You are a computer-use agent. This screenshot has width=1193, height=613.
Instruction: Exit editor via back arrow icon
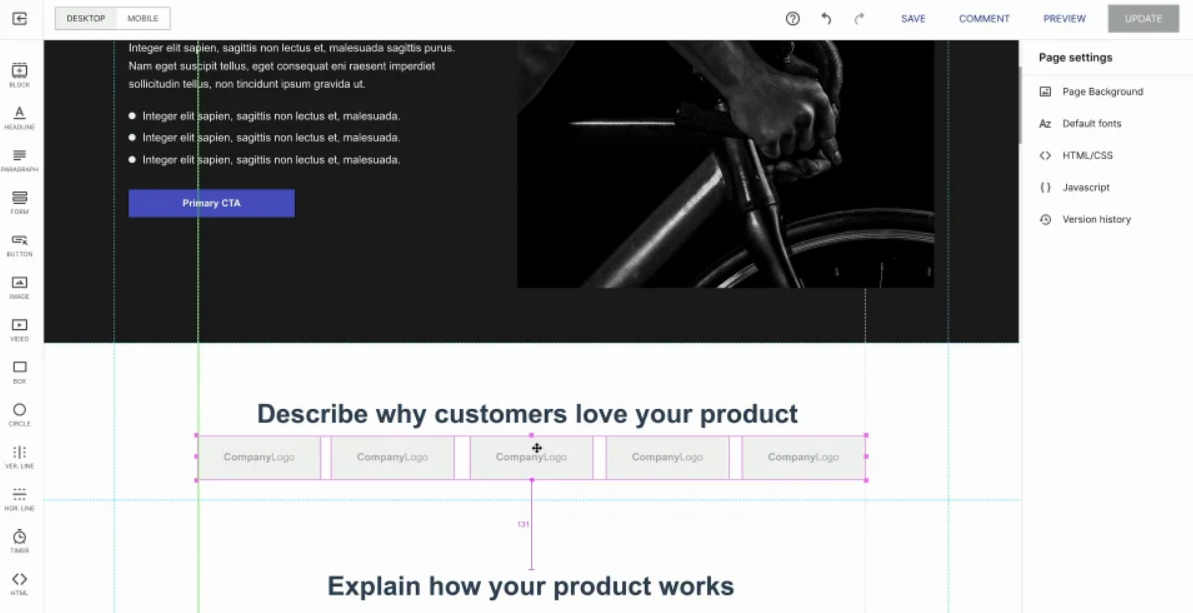pyautogui.click(x=20, y=18)
